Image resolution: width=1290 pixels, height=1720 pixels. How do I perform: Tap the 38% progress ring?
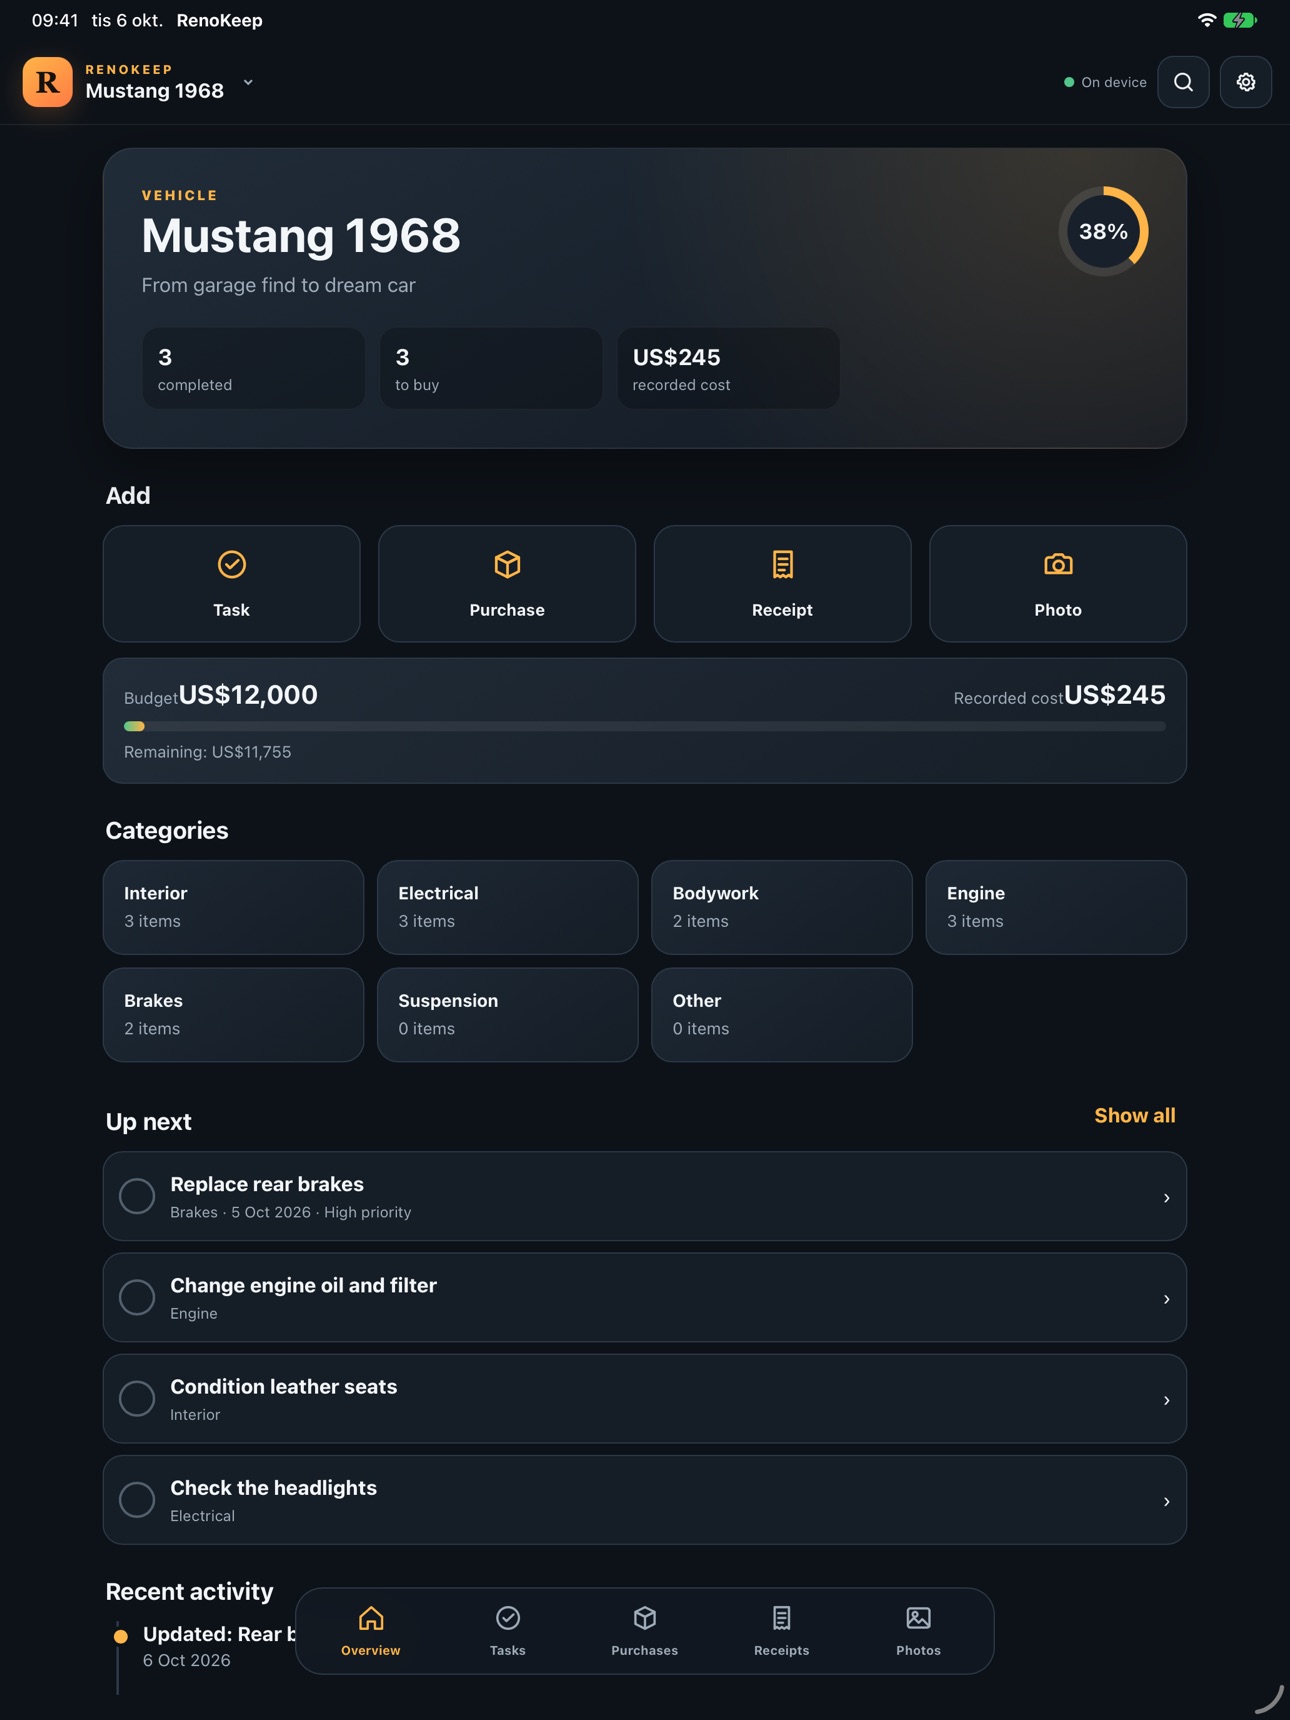[1103, 231]
